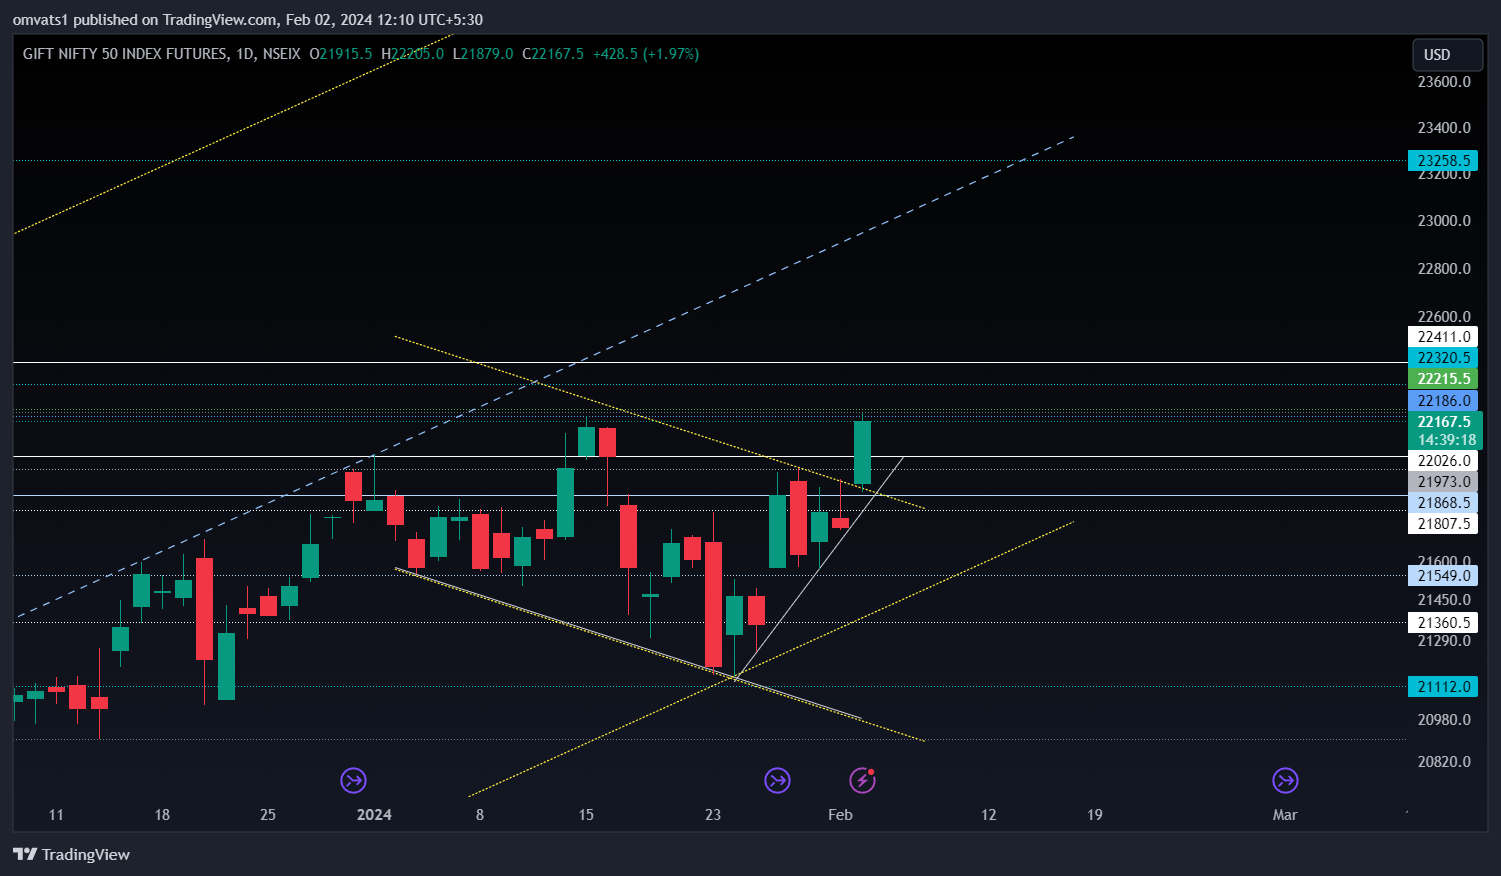Click the purple event icon near January 26

tap(777, 780)
